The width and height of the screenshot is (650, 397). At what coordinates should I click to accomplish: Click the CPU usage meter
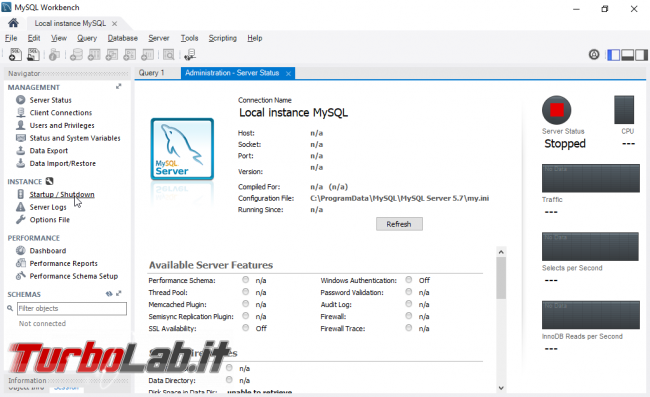(623, 110)
